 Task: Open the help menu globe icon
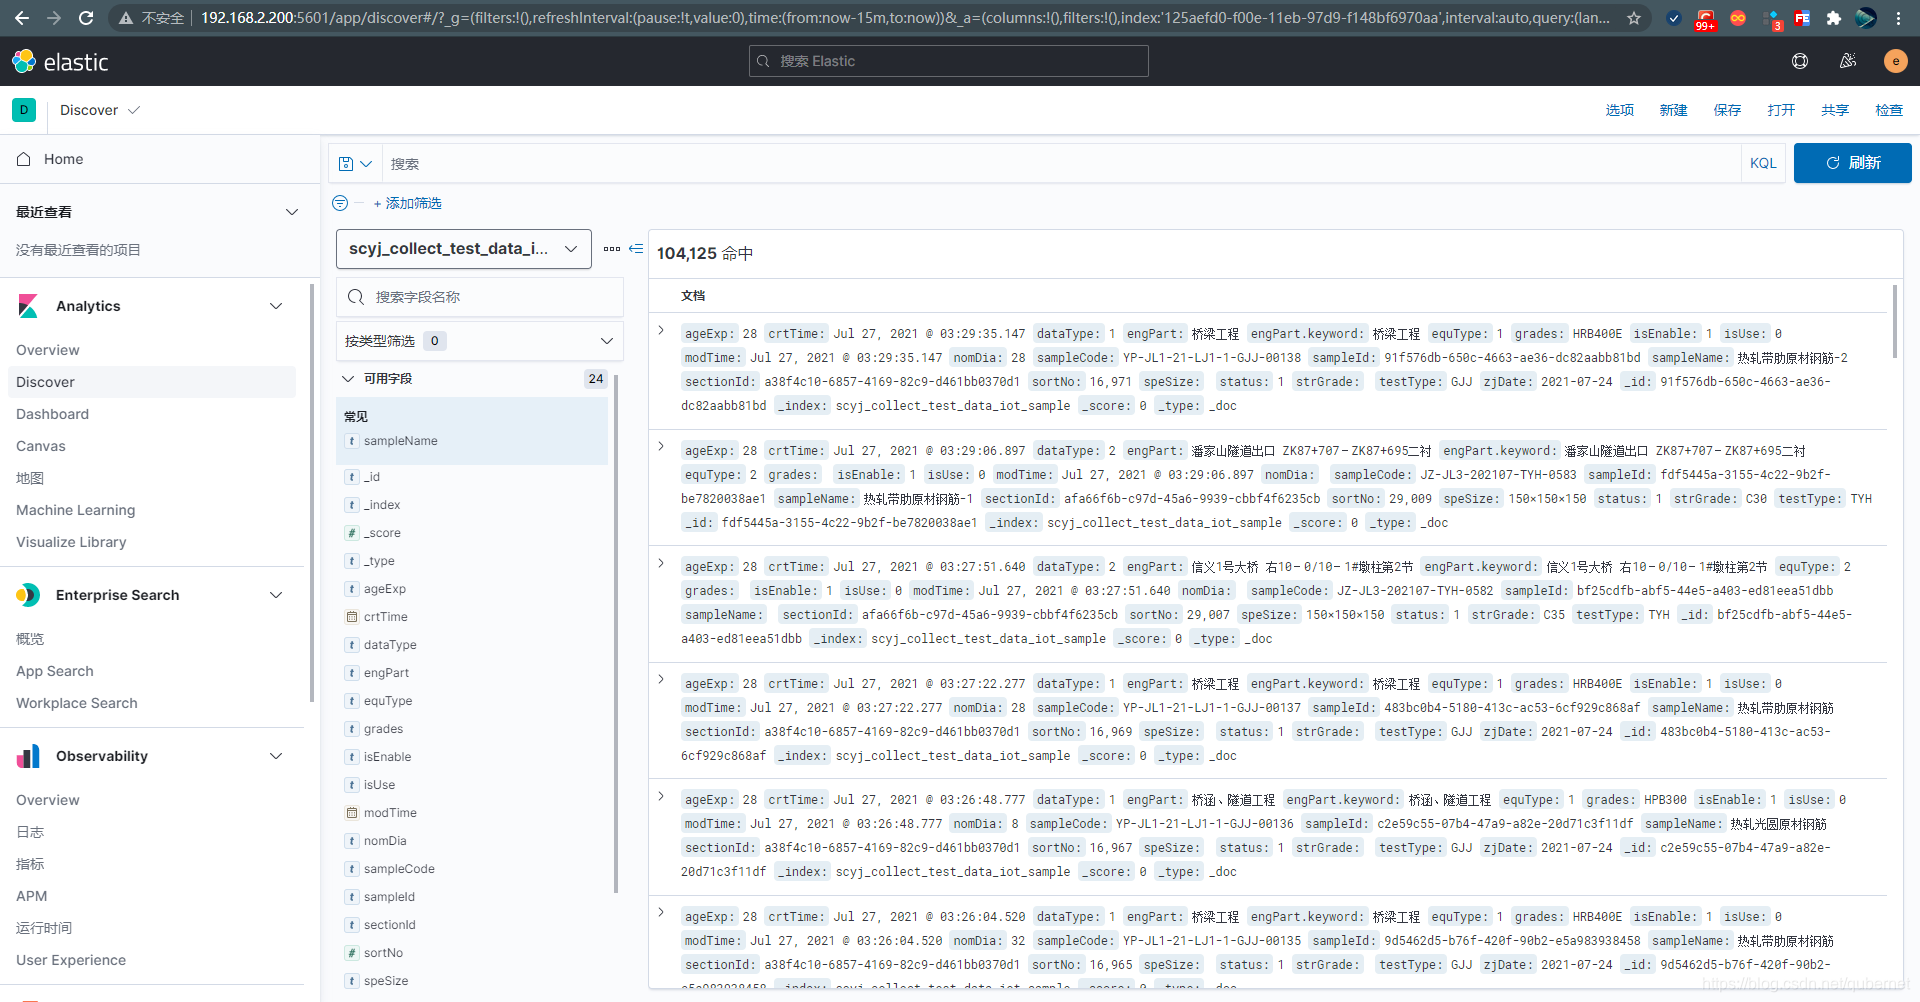[x=1800, y=61]
